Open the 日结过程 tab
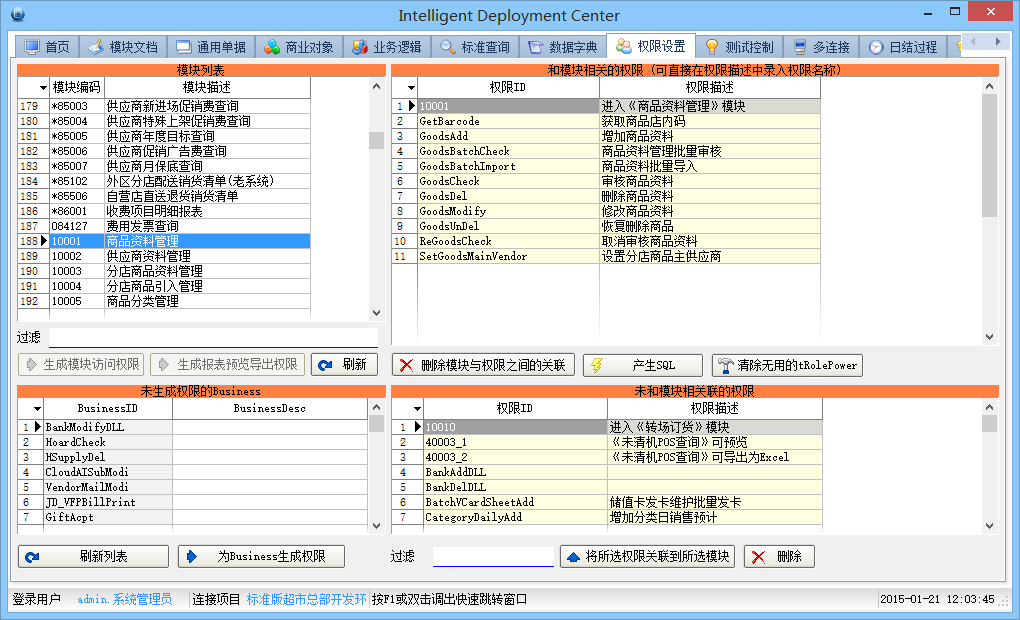The height and width of the screenshot is (620, 1020). (904, 47)
